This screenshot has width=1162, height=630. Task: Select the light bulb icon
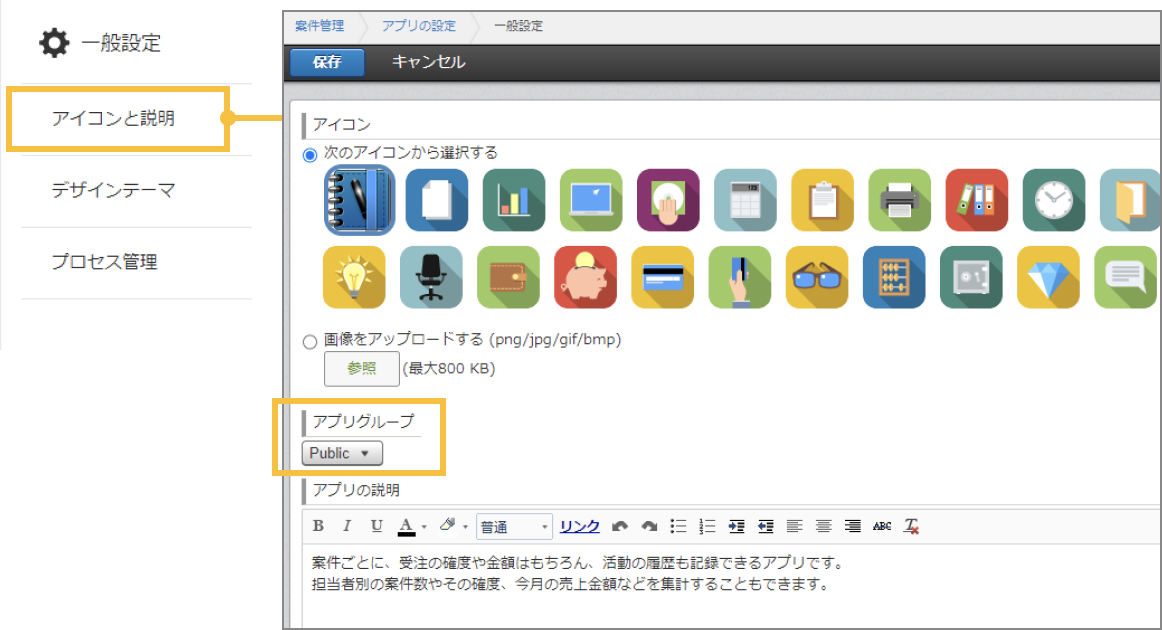pos(353,277)
